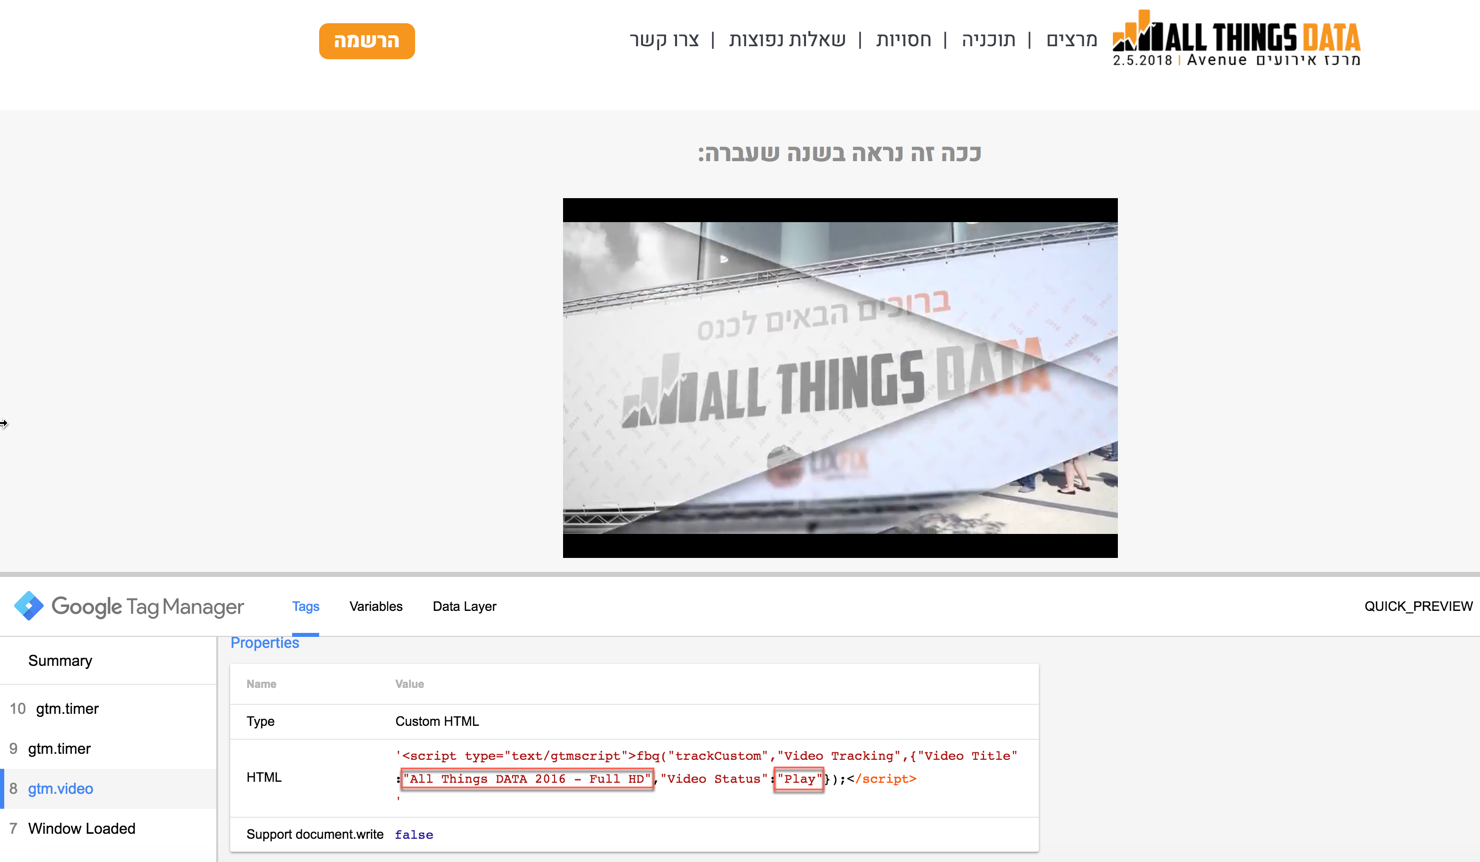Select event 8 gtm.video
The image size is (1480, 862).
click(108, 789)
